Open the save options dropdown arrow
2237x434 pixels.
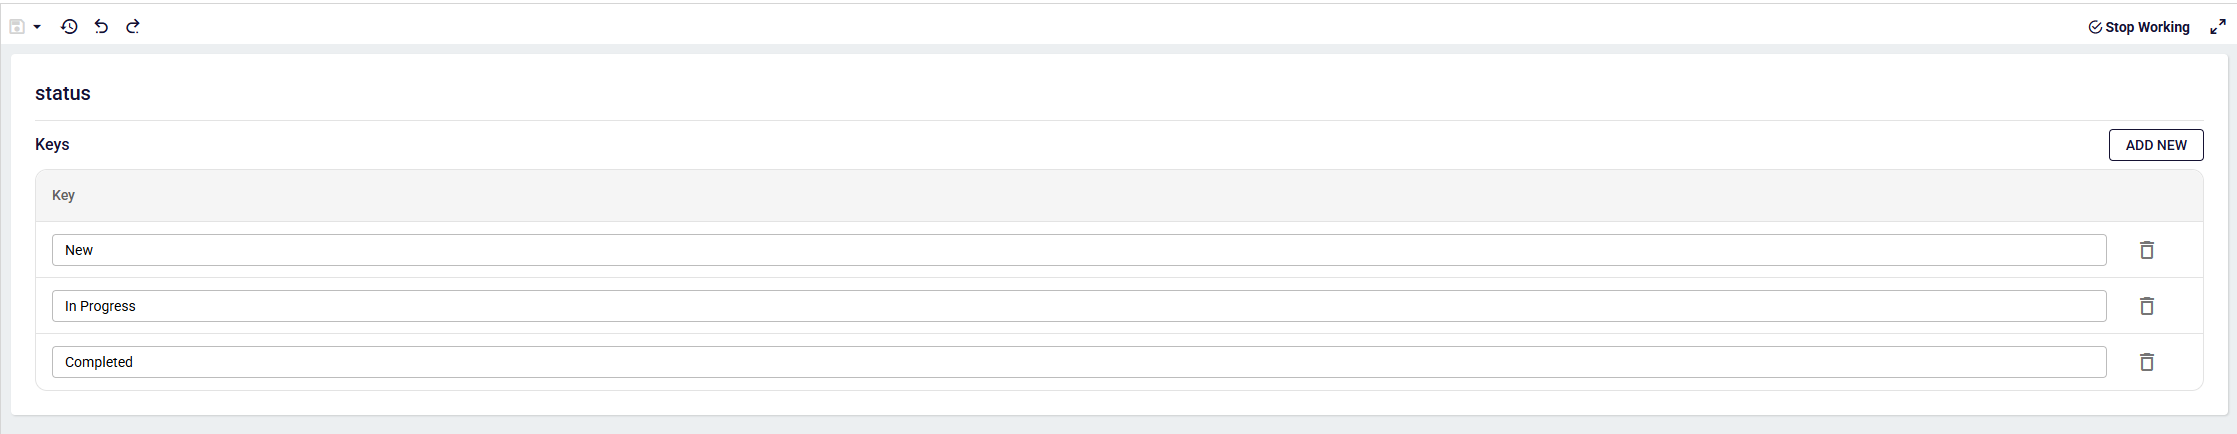click(x=37, y=27)
